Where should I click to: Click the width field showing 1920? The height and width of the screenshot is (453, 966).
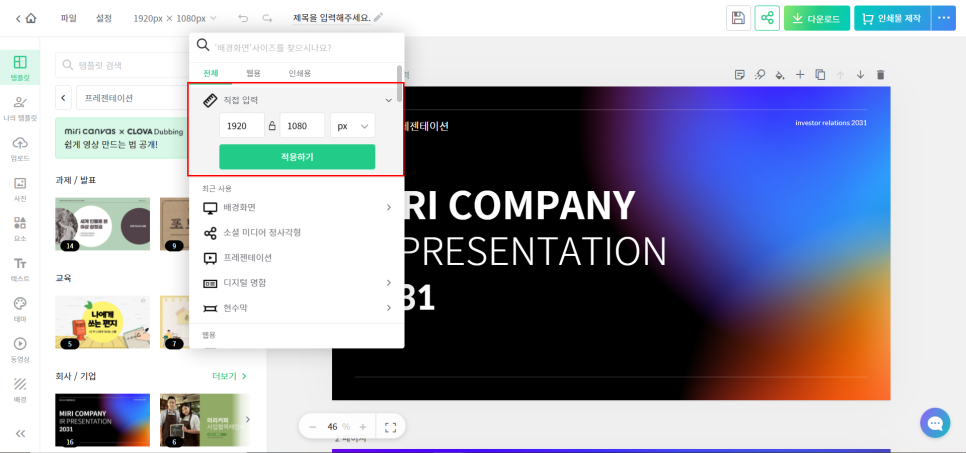(242, 126)
